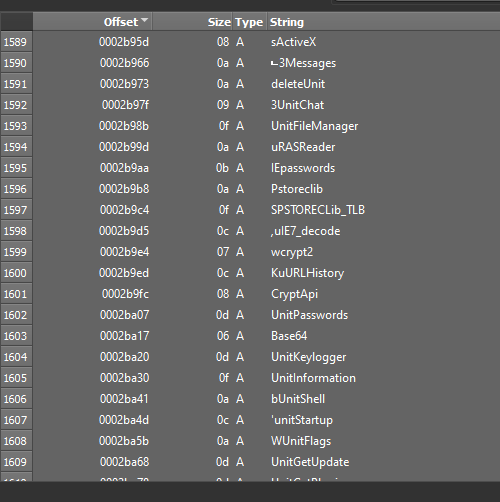The image size is (500, 502).
Task: Select the UnitGetUpdate string entry
Action: point(310,462)
